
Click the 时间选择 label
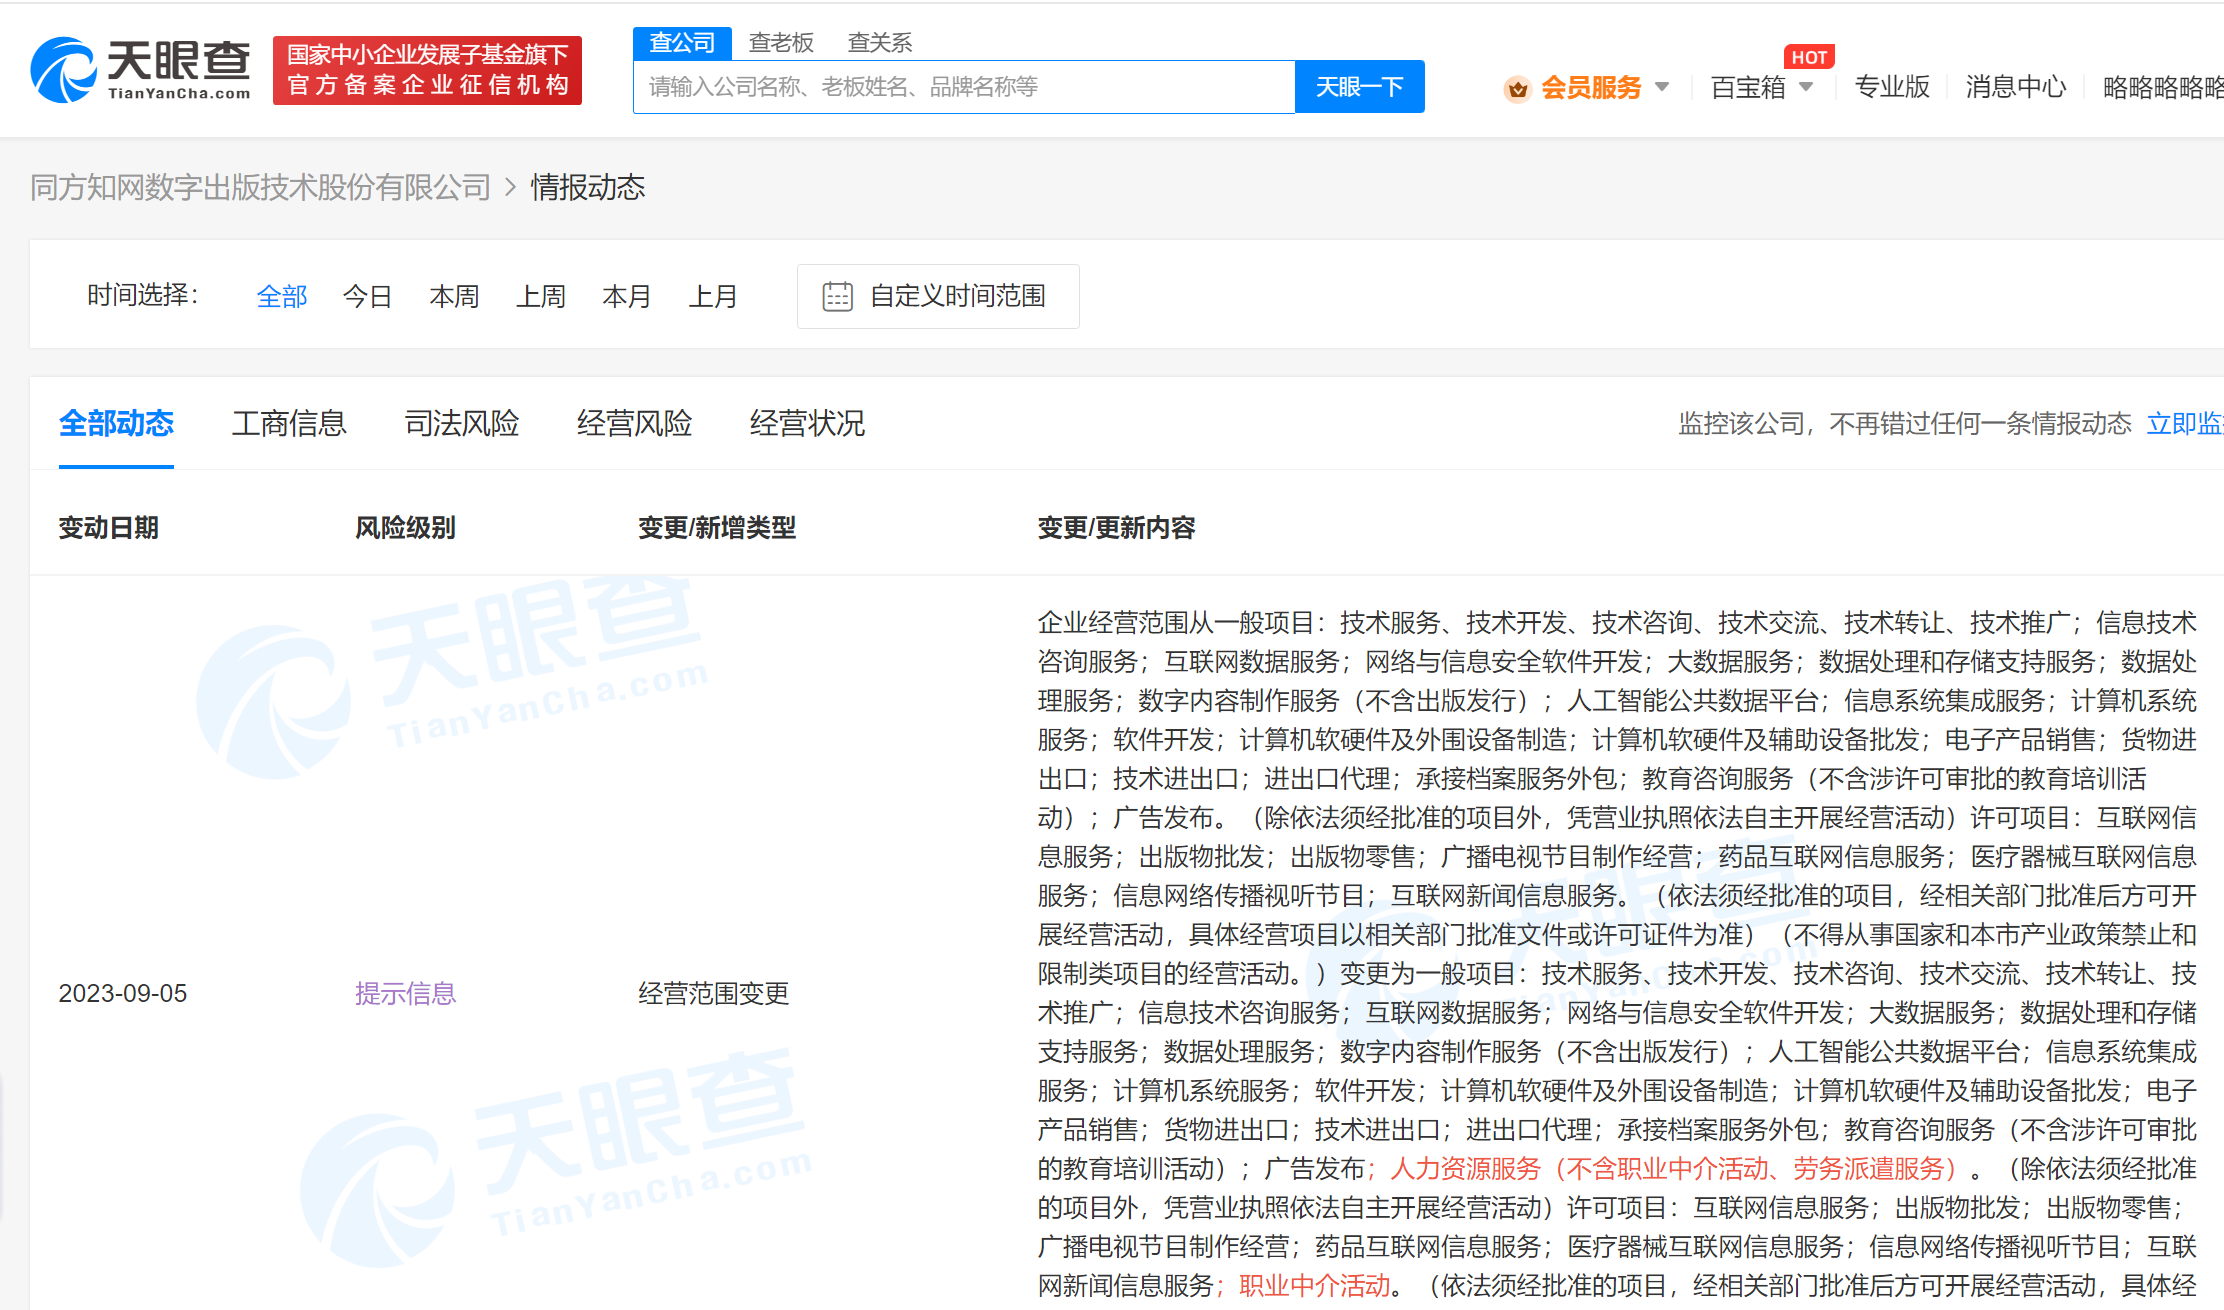tap(143, 295)
